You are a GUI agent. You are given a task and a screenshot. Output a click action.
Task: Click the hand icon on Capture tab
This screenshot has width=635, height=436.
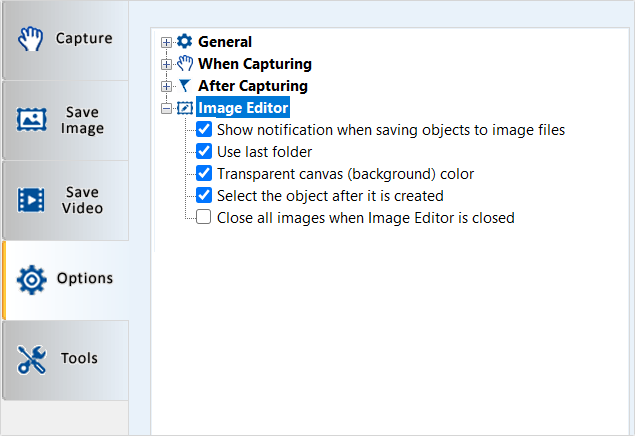[x=32, y=40]
